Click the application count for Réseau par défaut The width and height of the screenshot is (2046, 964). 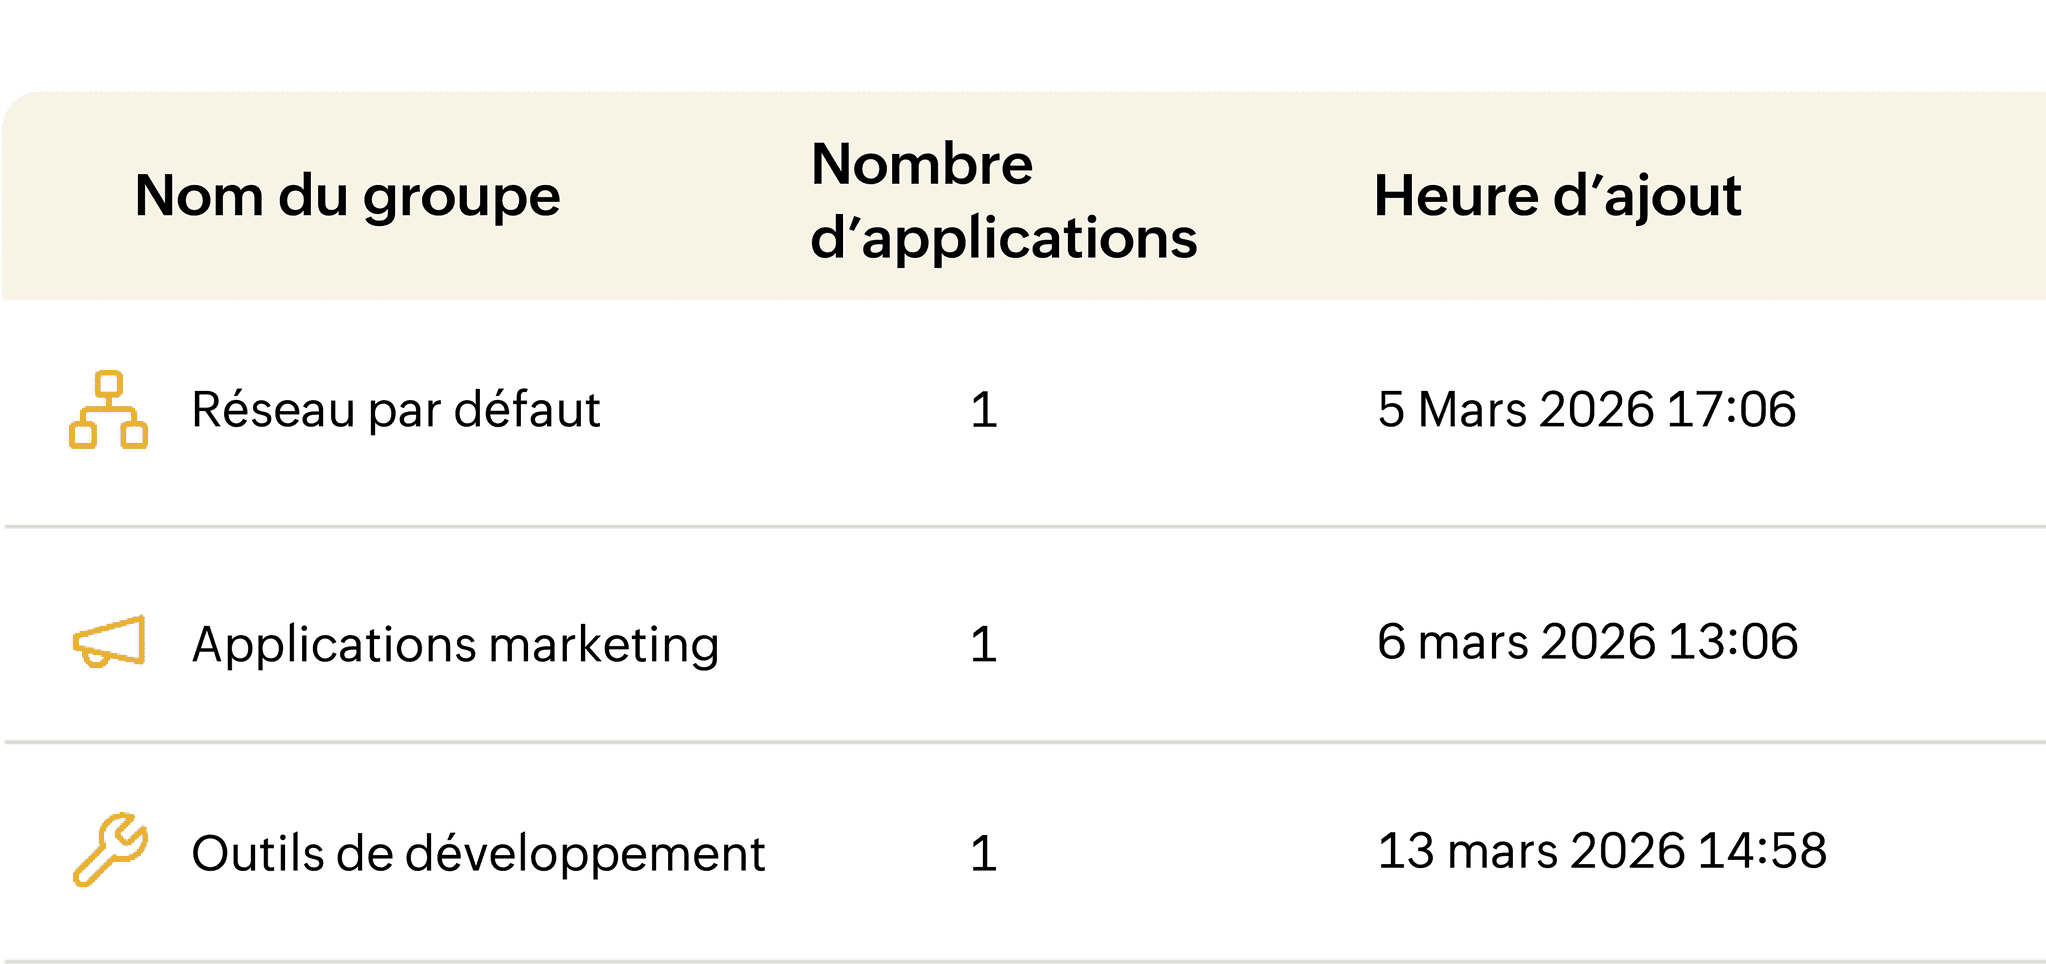(x=984, y=410)
